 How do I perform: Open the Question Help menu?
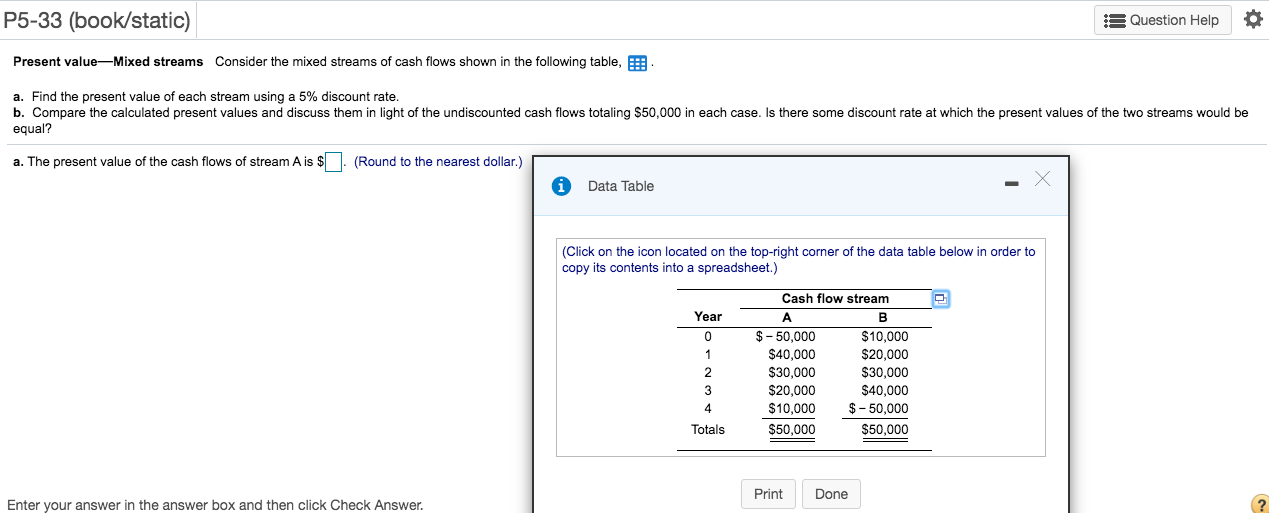click(x=1163, y=20)
